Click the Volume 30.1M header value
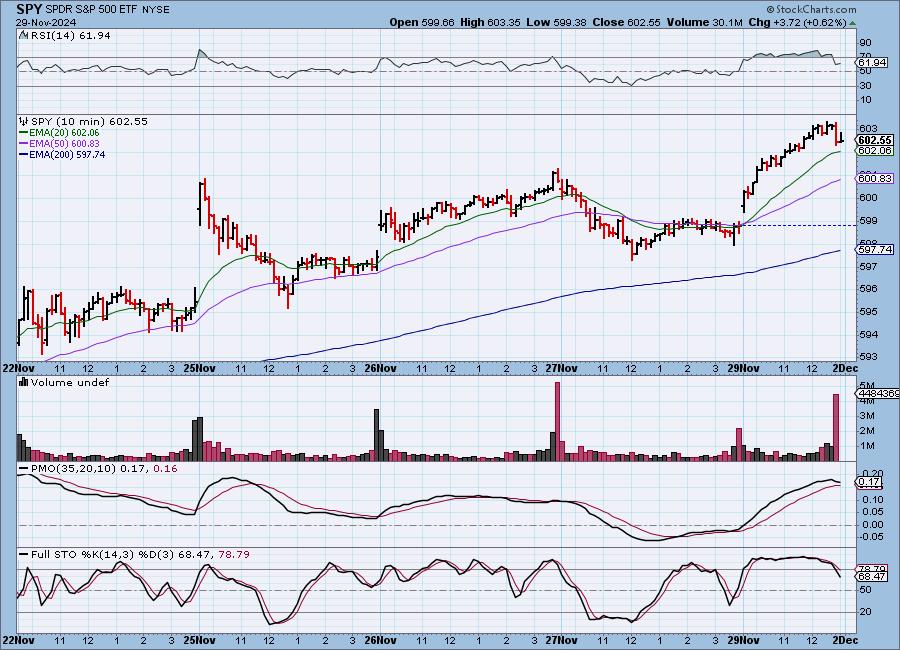 (x=705, y=22)
